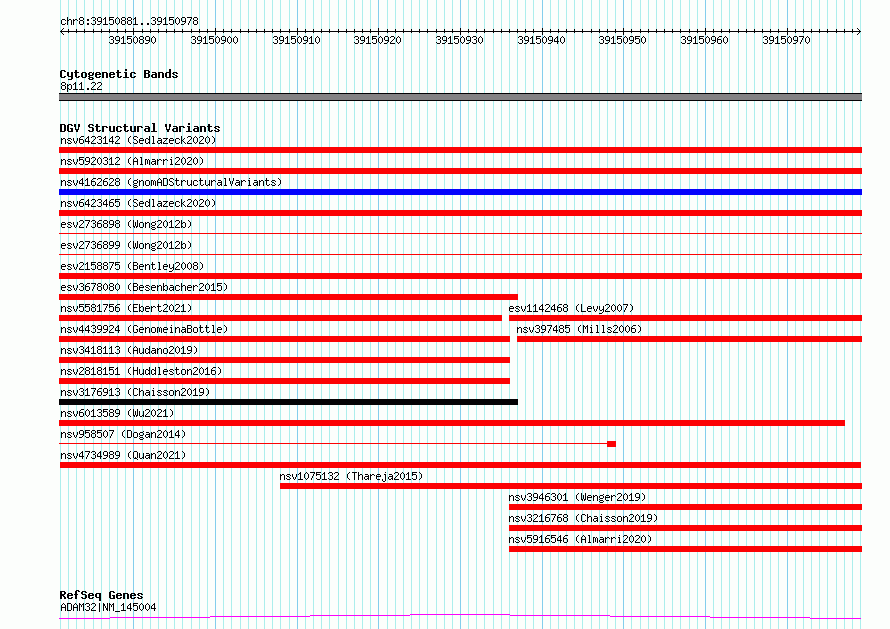Click ruler position 39150930
890x629 pixels.
[459, 40]
